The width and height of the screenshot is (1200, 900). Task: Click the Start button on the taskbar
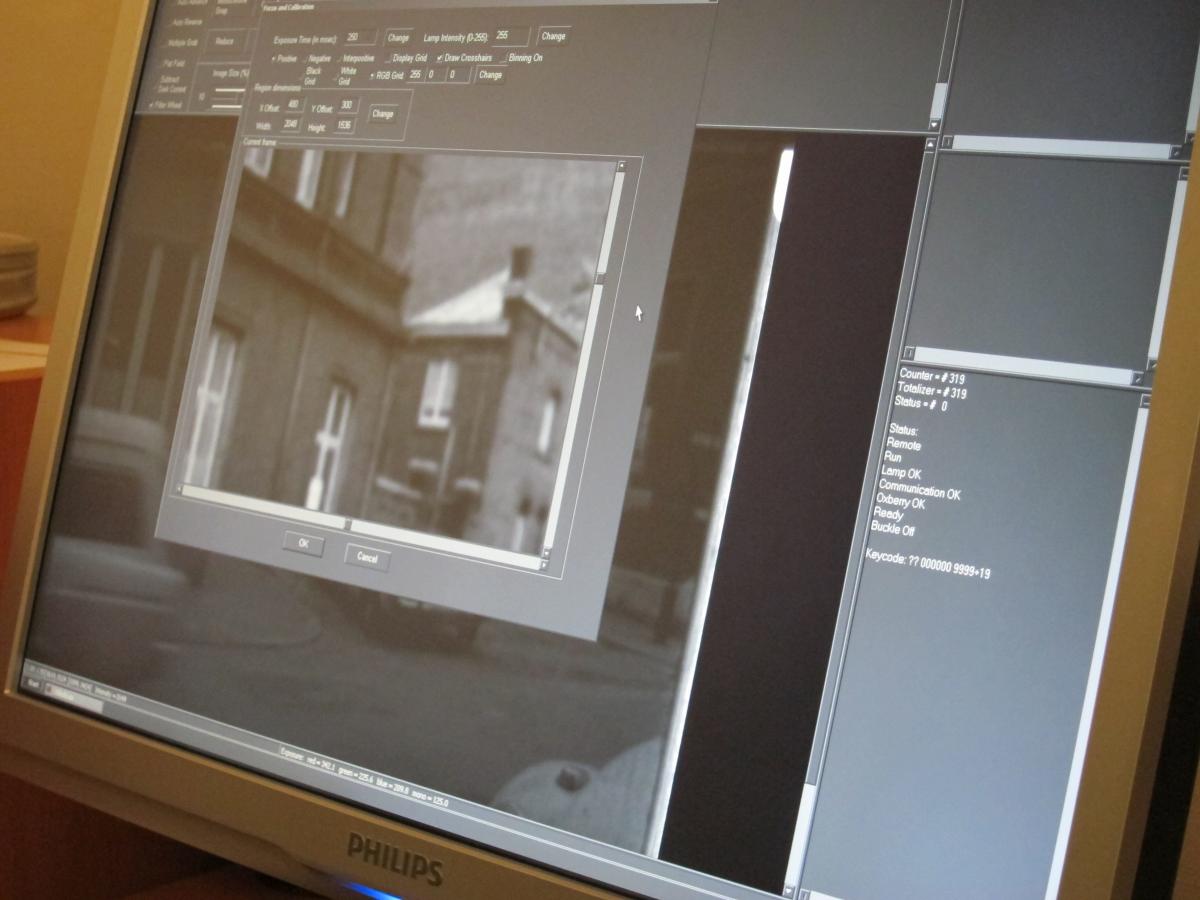(x=34, y=684)
